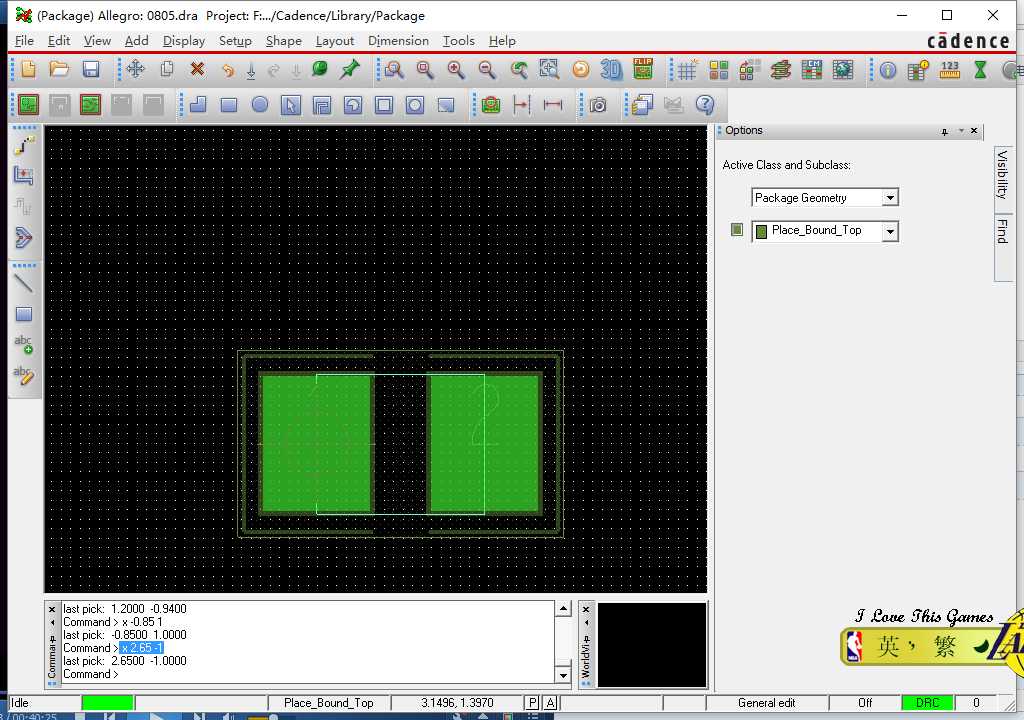Open the Edit menu

pyautogui.click(x=59, y=41)
